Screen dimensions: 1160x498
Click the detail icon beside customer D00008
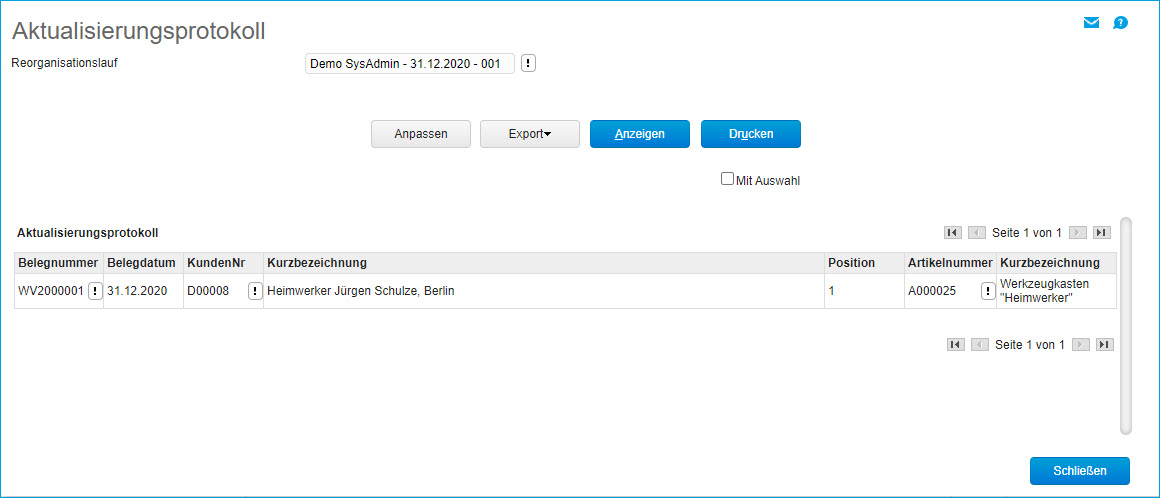pyautogui.click(x=255, y=291)
